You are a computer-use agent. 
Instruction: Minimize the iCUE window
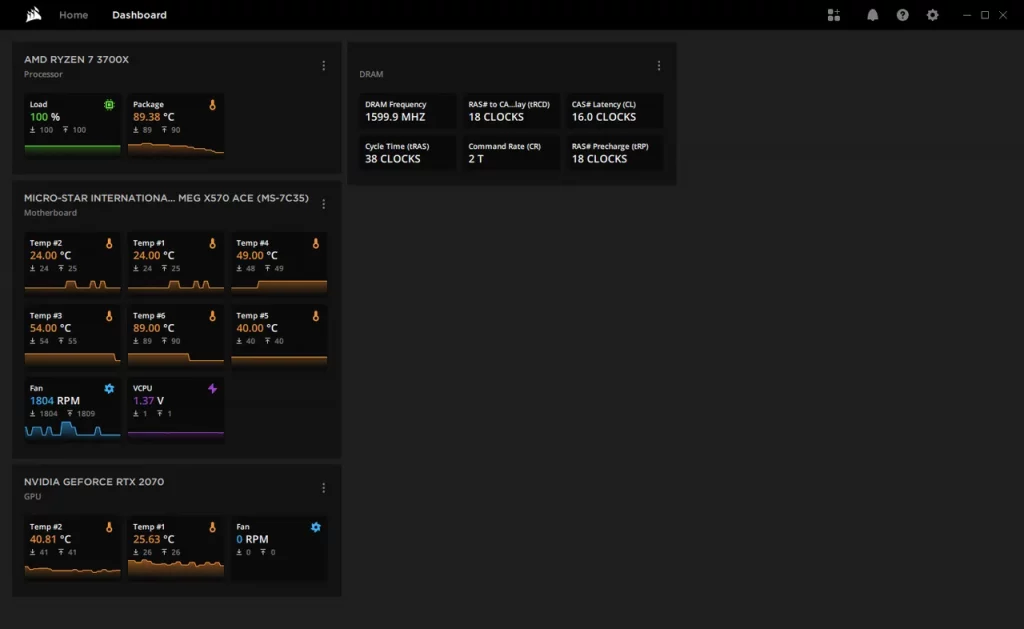coord(967,15)
